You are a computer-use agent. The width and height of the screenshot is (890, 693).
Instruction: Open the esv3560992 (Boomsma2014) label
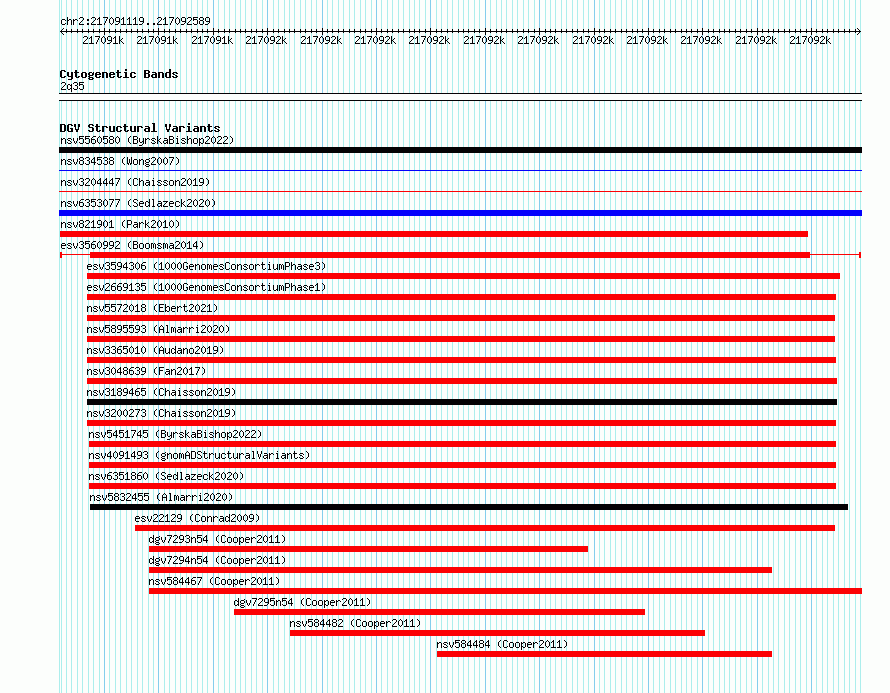pyautogui.click(x=132, y=245)
